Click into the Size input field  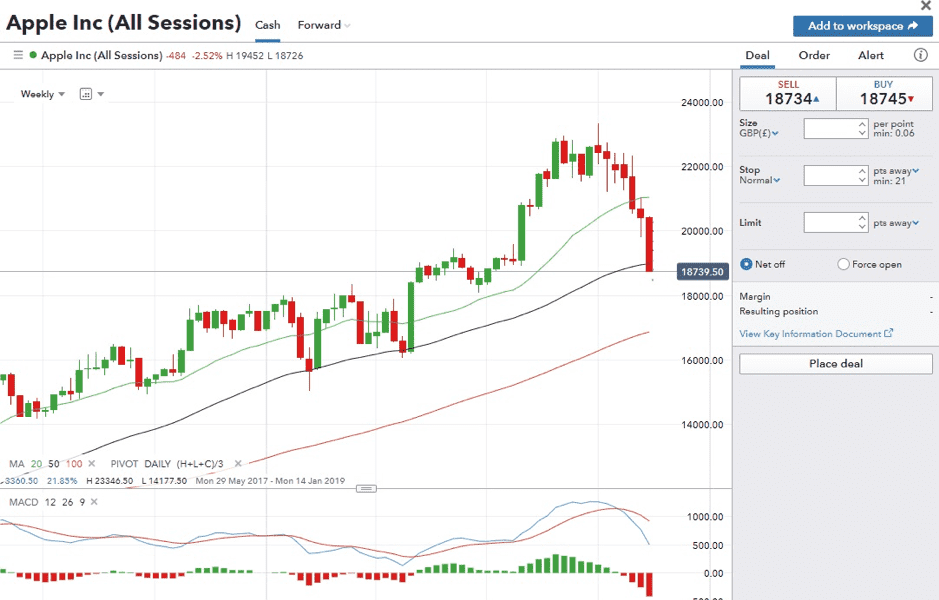tap(831, 129)
